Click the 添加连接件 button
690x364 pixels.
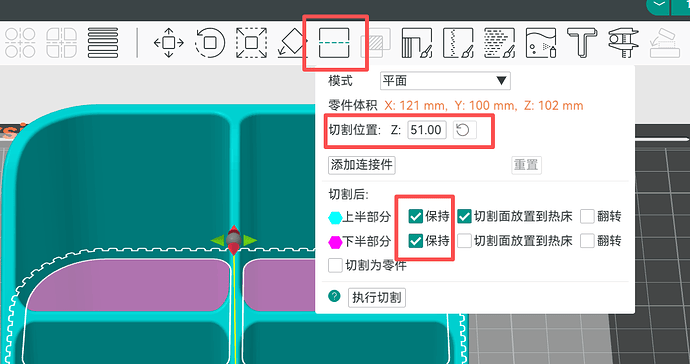(361, 165)
